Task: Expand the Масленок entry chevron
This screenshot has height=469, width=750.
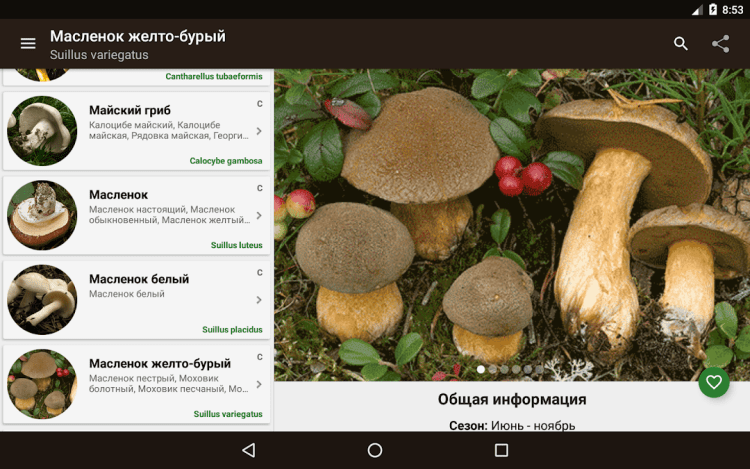Action: [259, 216]
